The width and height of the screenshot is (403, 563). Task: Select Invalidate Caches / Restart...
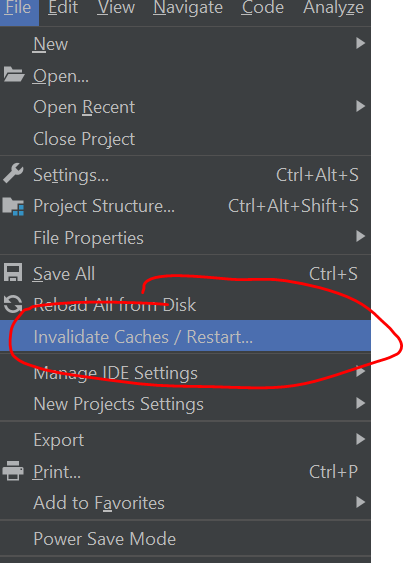pyautogui.click(x=185, y=336)
